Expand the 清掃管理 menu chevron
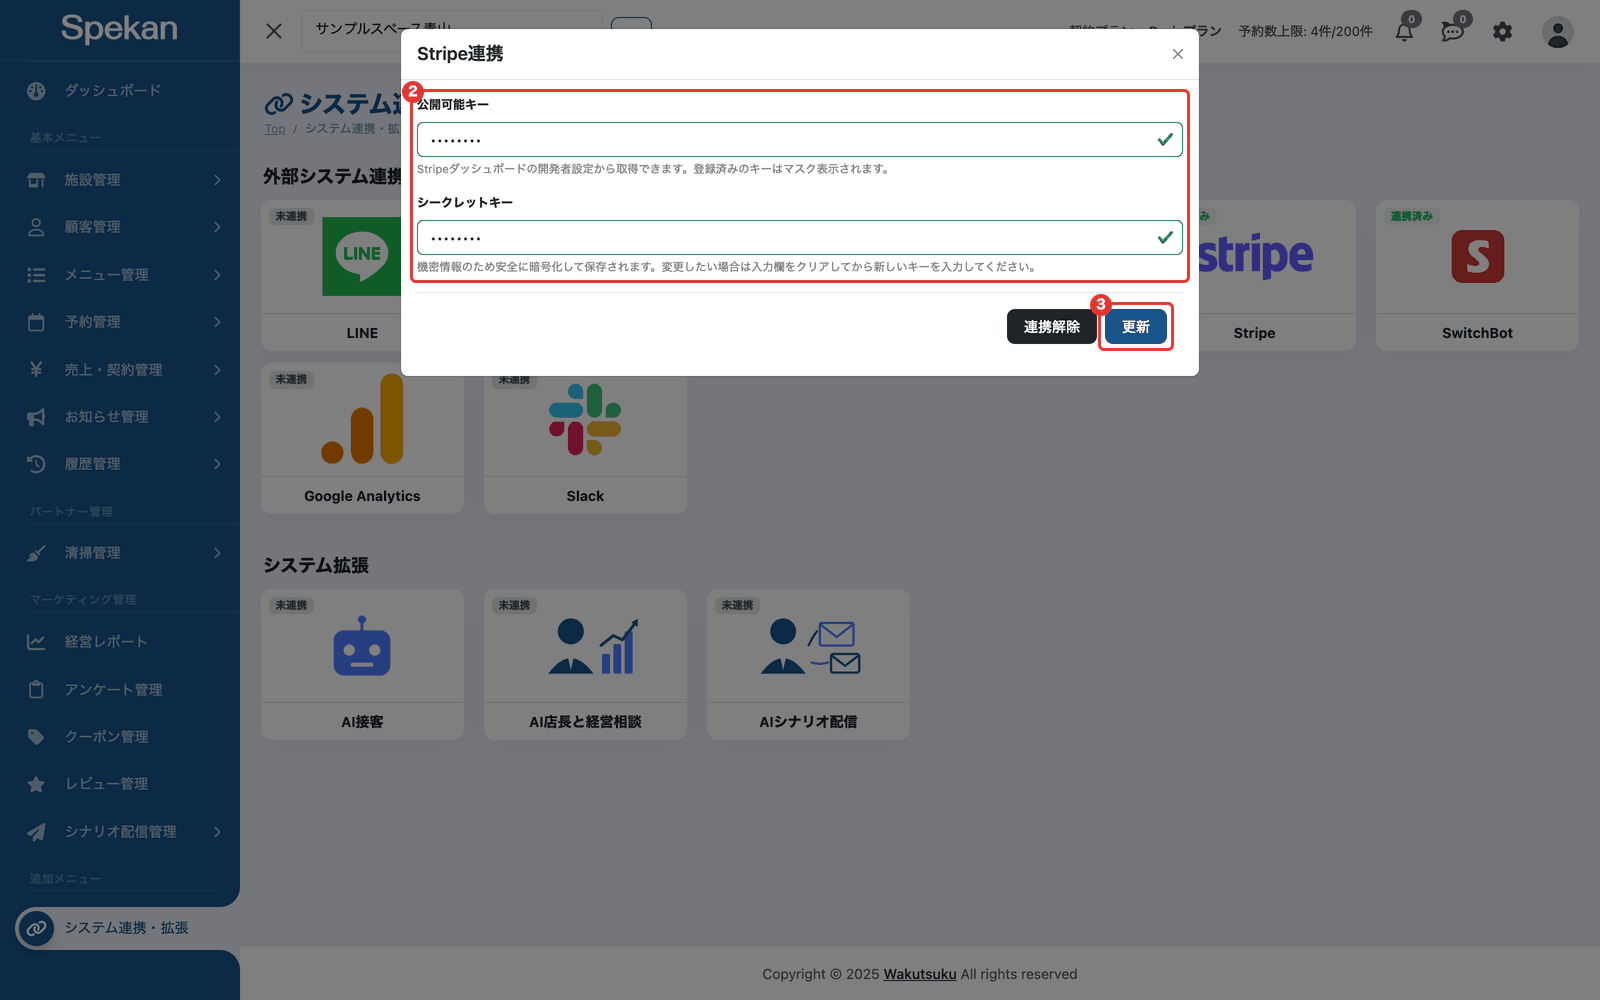Image resolution: width=1600 pixels, height=1000 pixels. 217,553
